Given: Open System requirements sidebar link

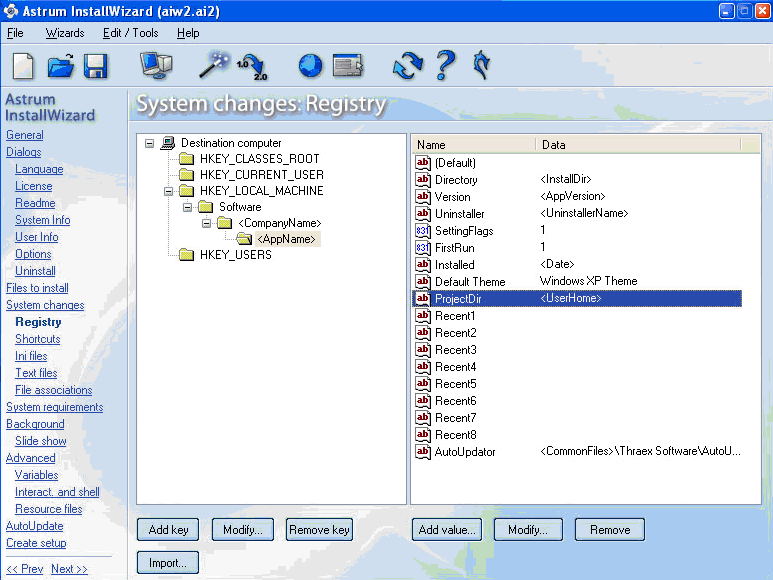Looking at the screenshot, I should point(55,407).
